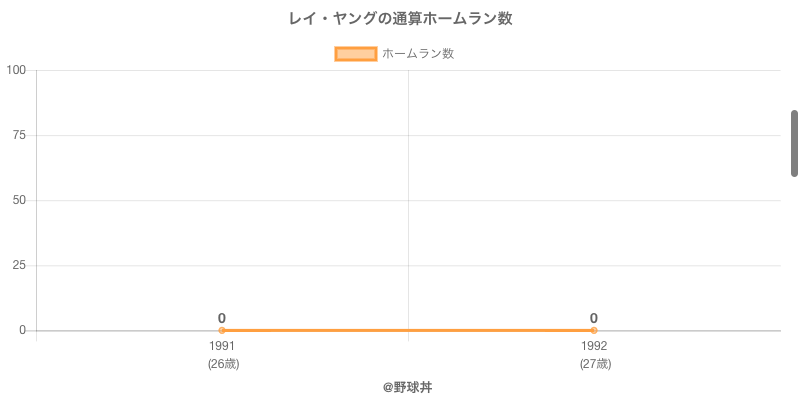Screen dimensions: 800x400
Task: Click the orange legend color box
Action: (355, 54)
